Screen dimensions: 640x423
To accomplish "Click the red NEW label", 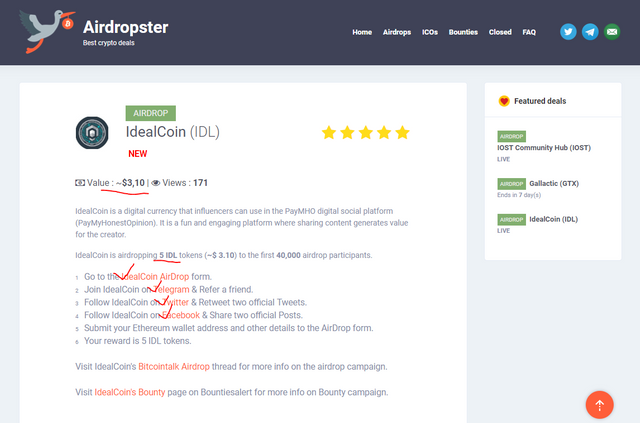I will click(x=138, y=154).
